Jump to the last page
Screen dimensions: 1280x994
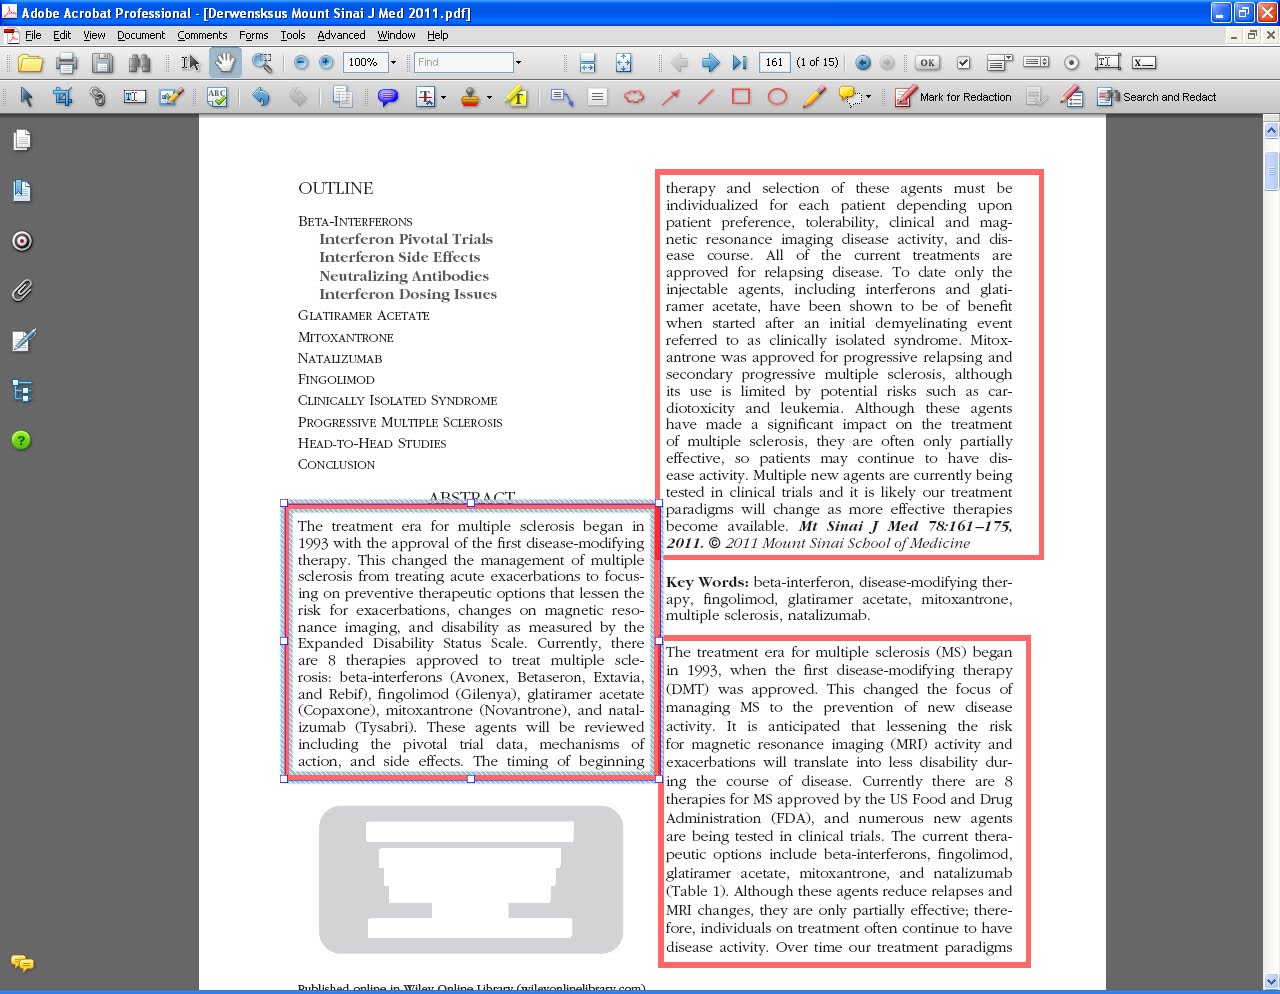(x=739, y=63)
